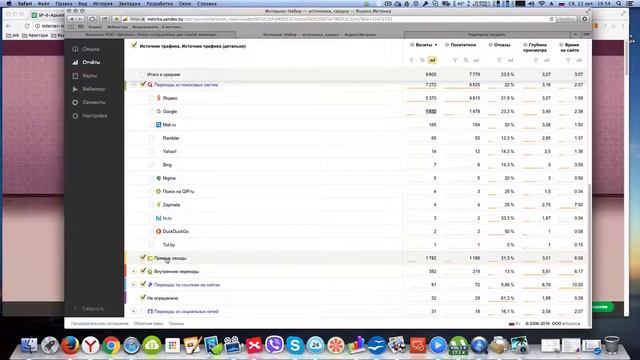Launch Yandex Browser from the Dock
Viewport: 640px width, 360px height.
[91, 345]
